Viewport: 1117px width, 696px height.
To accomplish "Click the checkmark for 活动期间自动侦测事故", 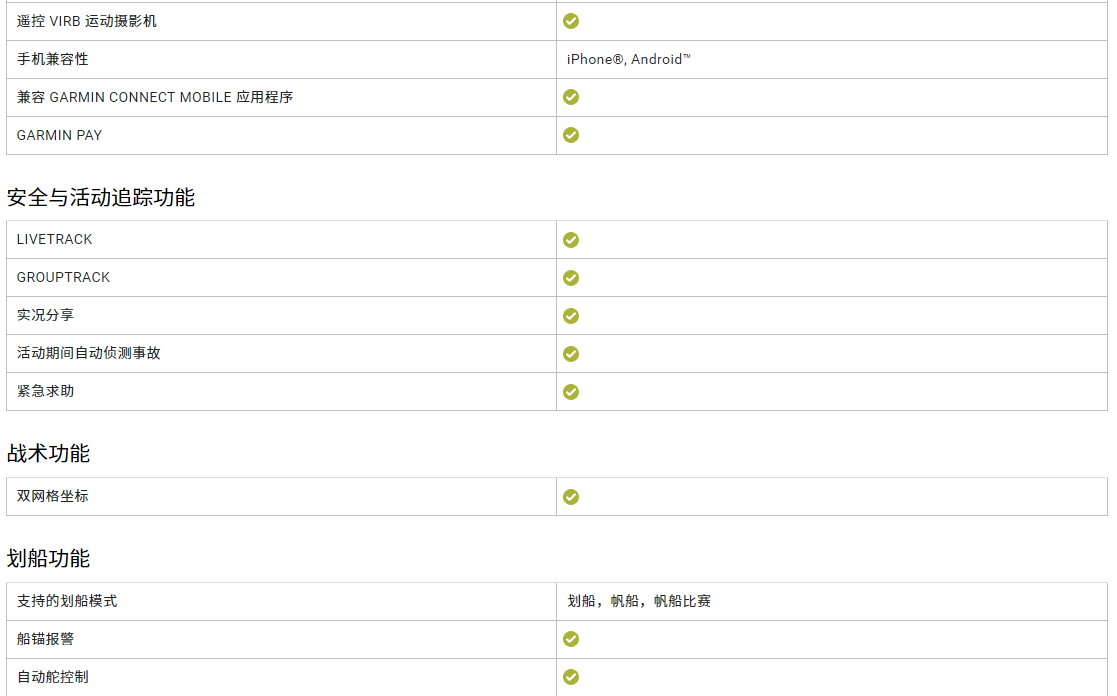I will (571, 354).
